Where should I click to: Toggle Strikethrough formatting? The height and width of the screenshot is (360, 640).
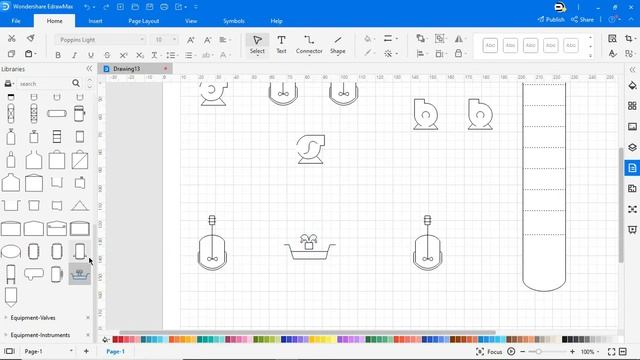pos(107,55)
